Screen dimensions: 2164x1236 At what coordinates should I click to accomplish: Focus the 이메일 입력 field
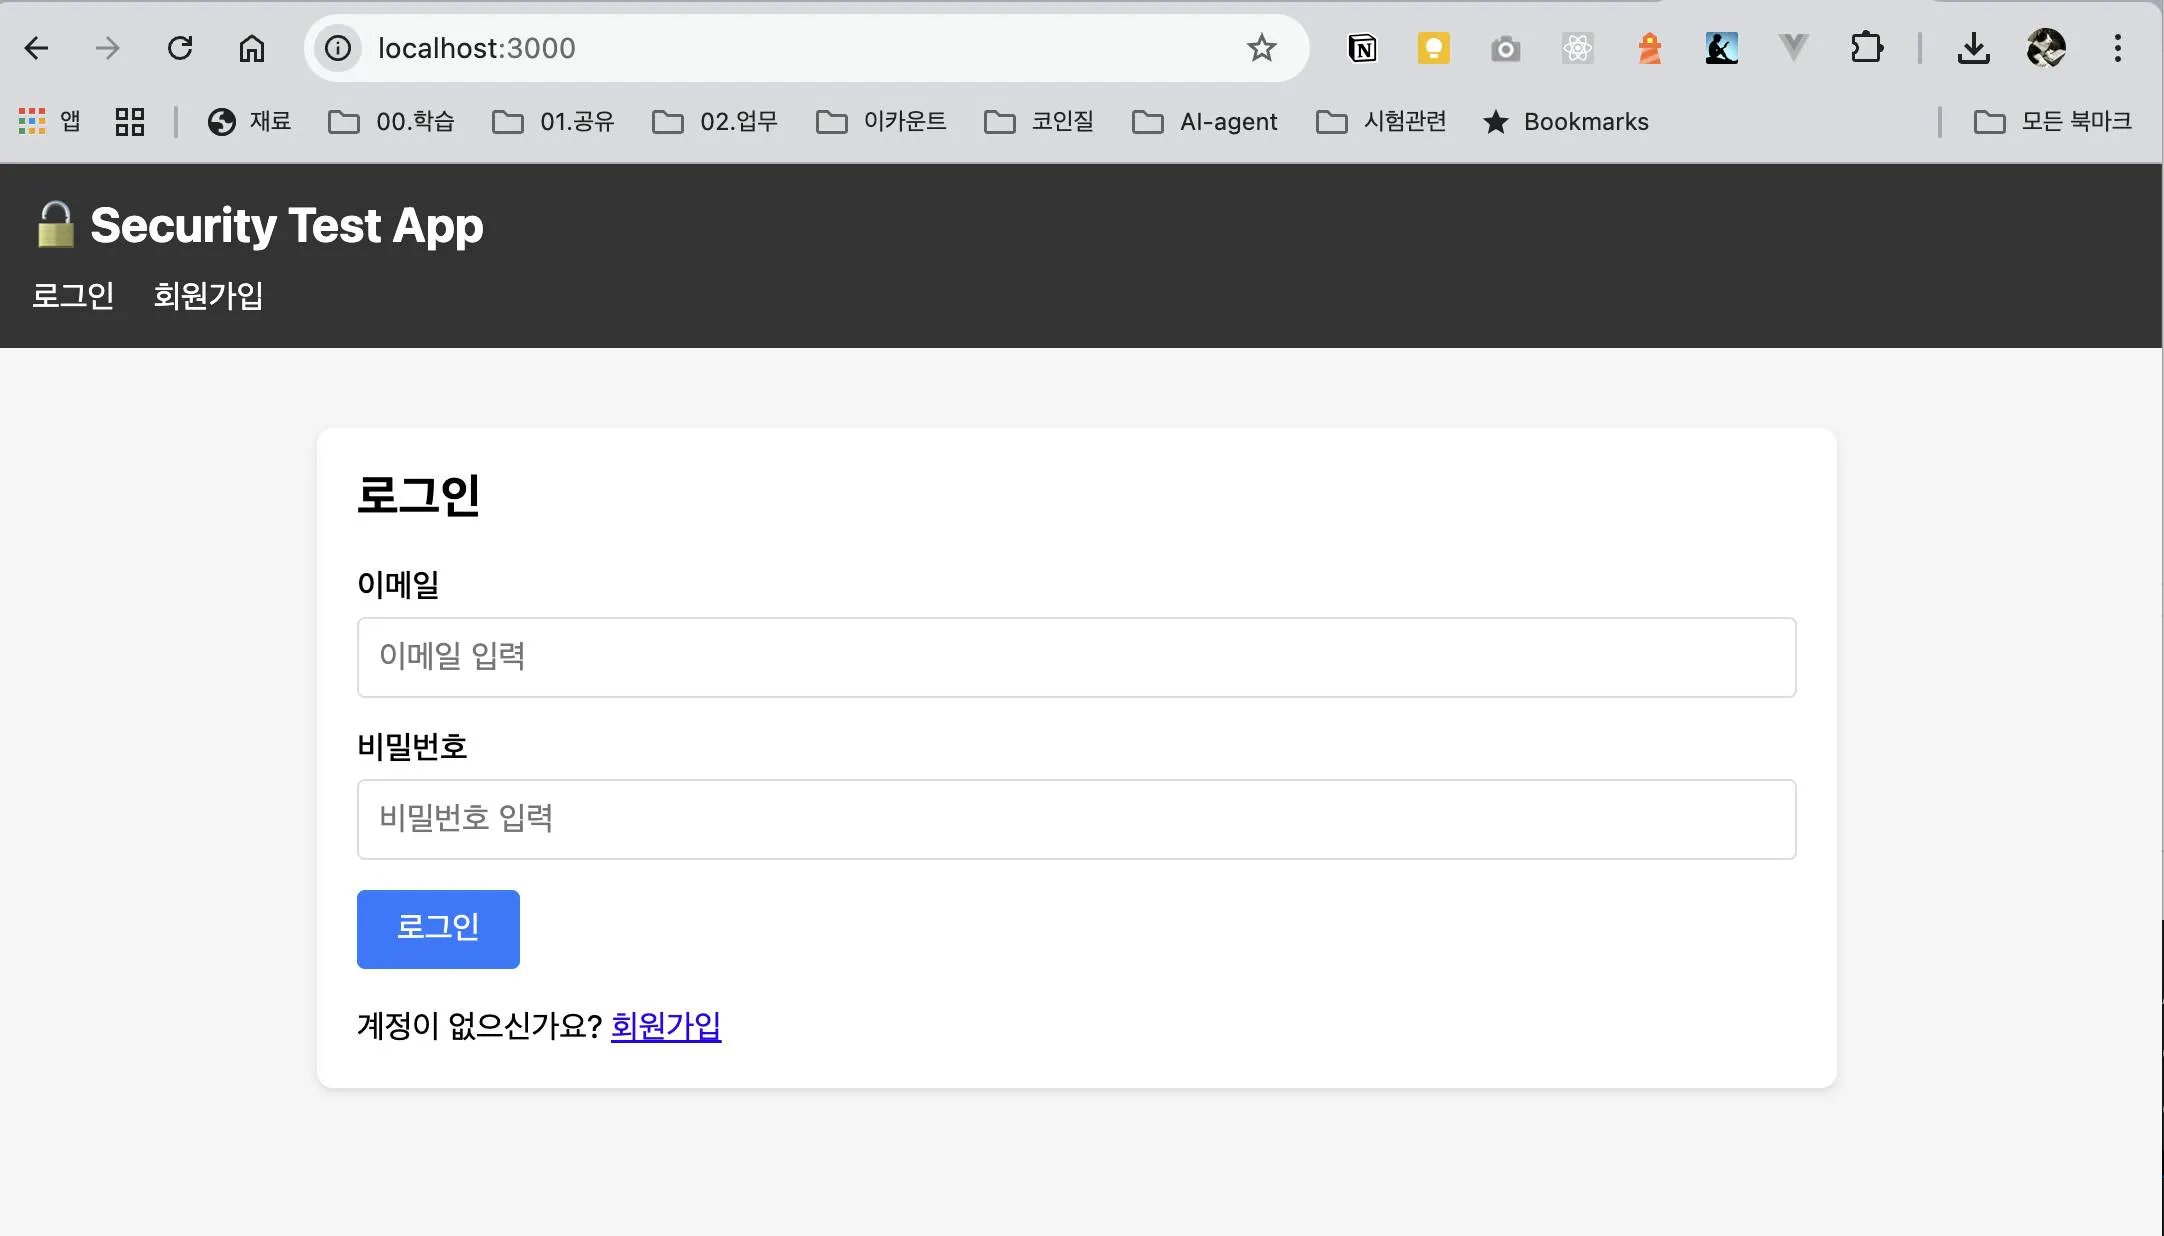pyautogui.click(x=1076, y=657)
